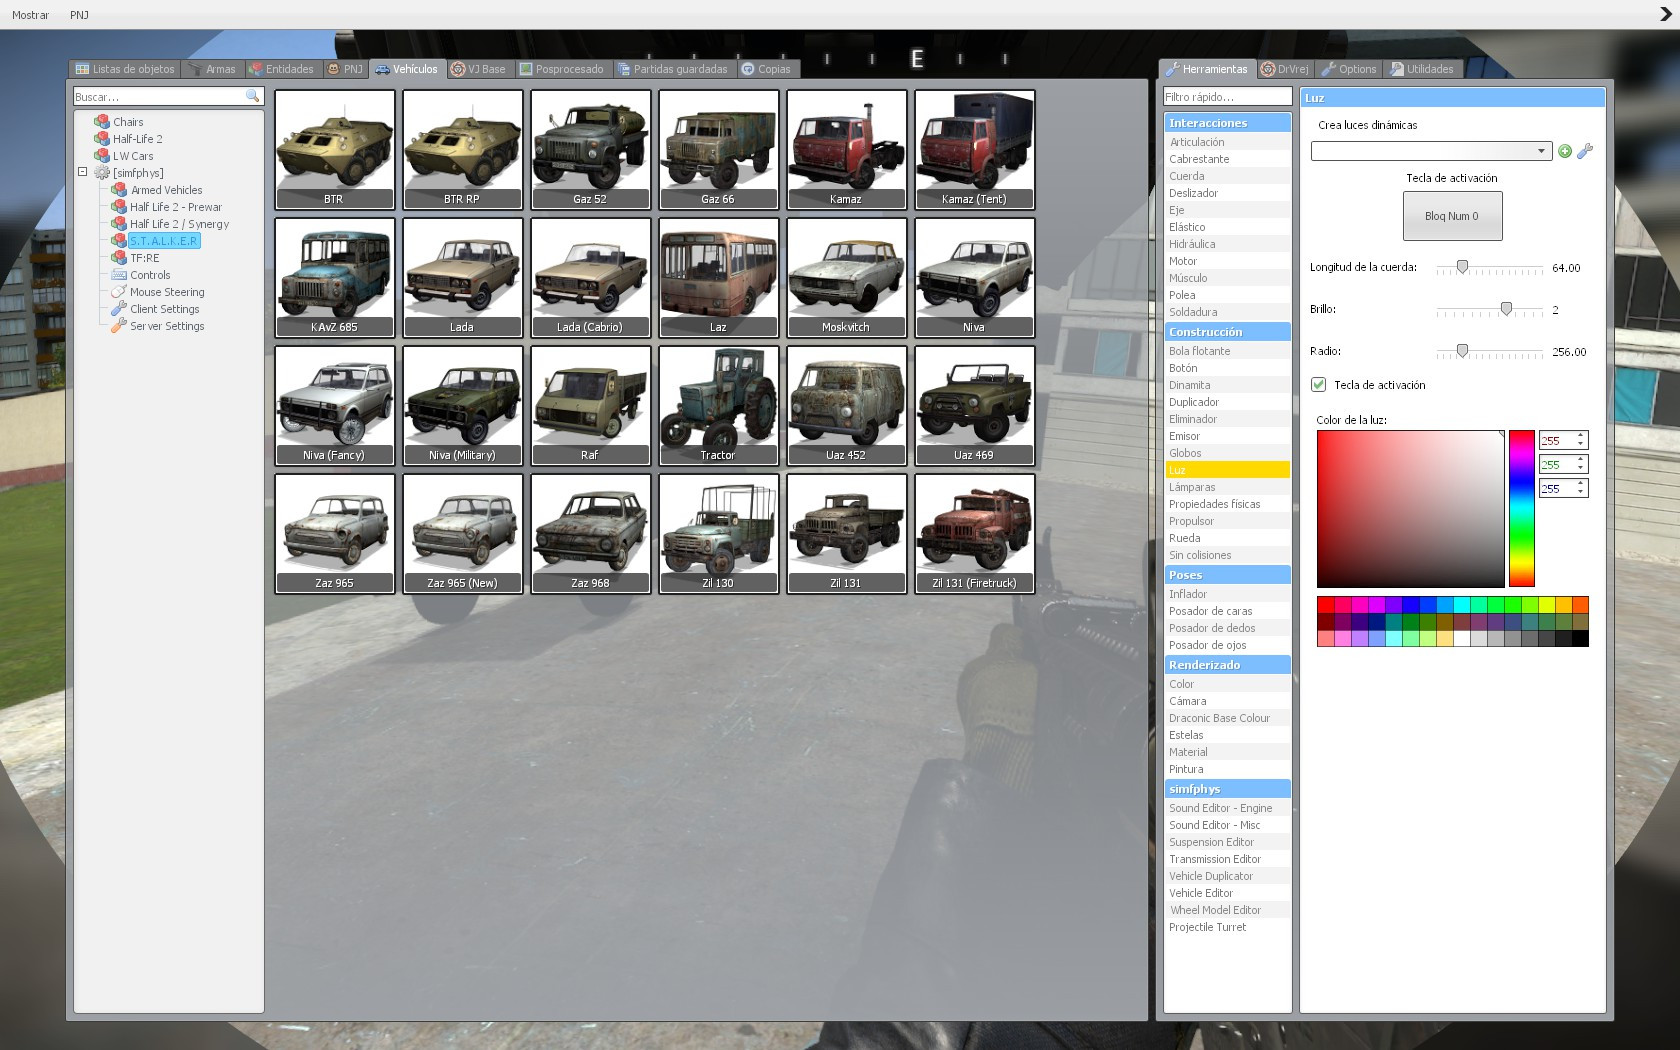Click the Brillo slider handle

tap(1506, 310)
